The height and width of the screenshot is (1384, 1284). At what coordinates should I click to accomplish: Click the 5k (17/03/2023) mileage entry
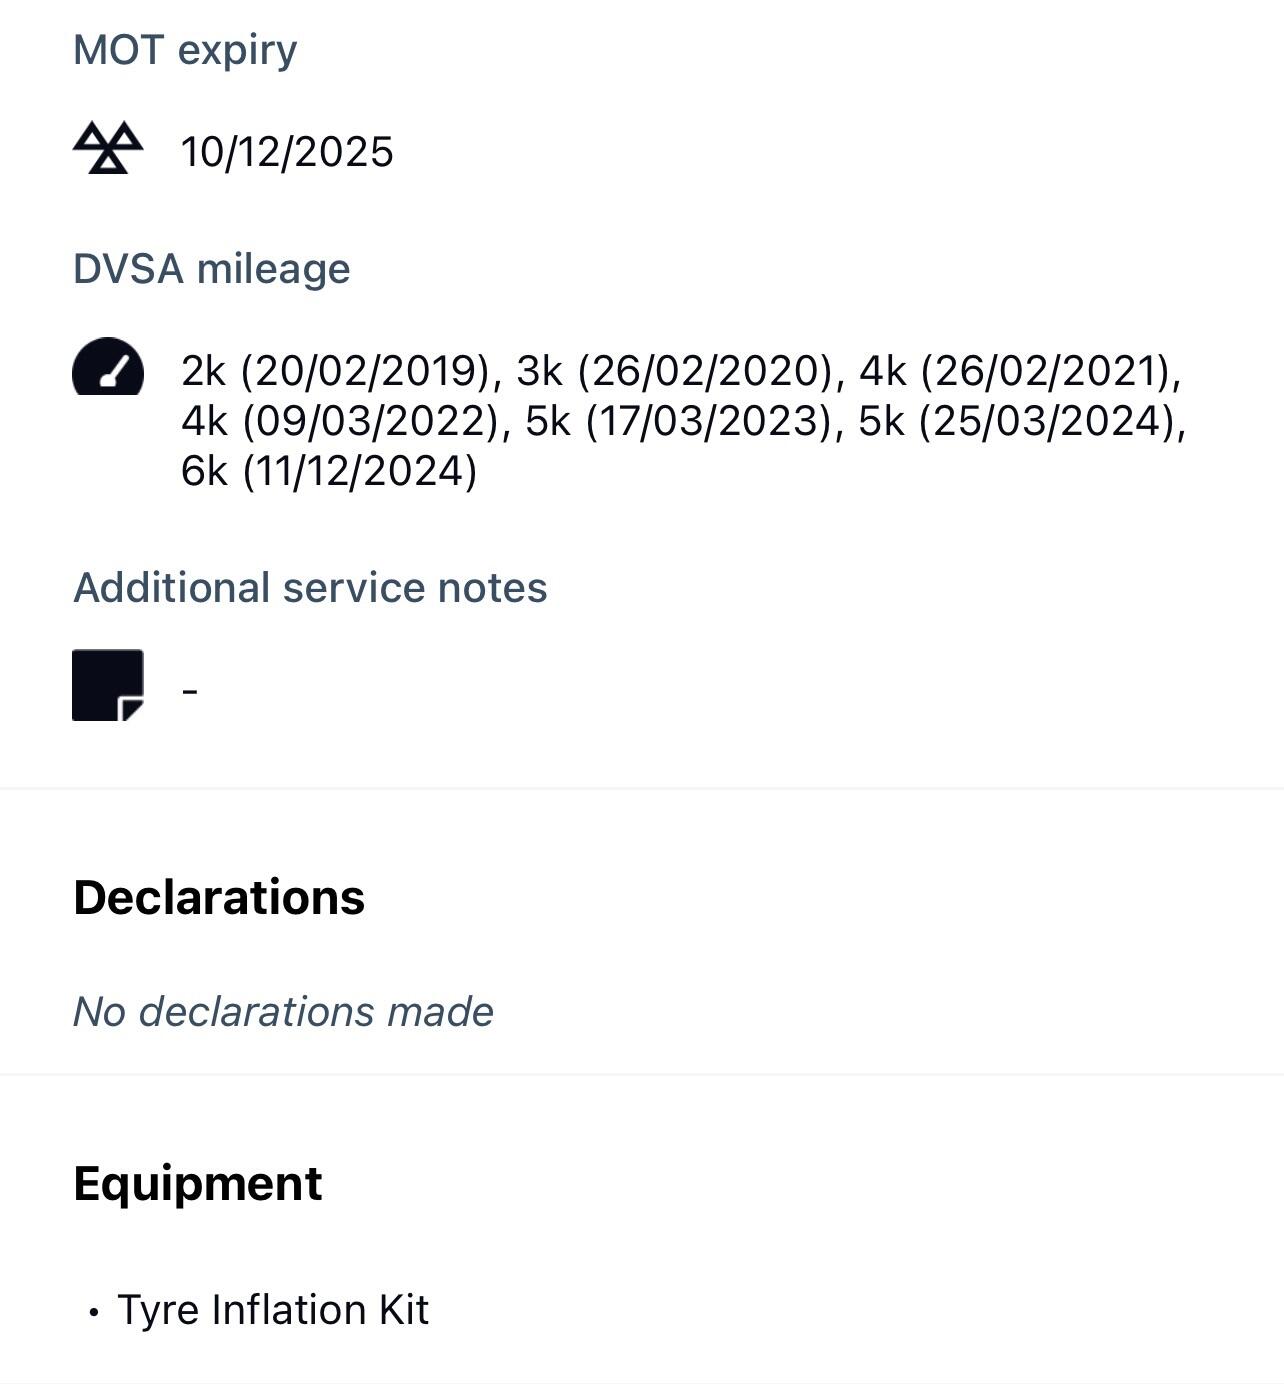[680, 422]
